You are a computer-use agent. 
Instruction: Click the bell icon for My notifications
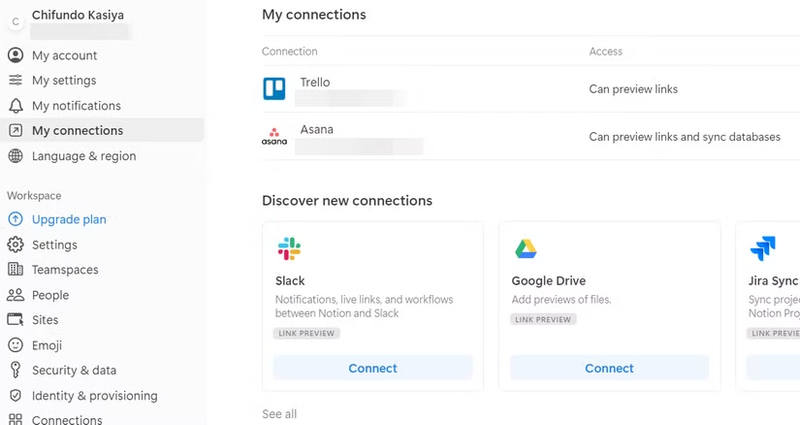coord(15,106)
